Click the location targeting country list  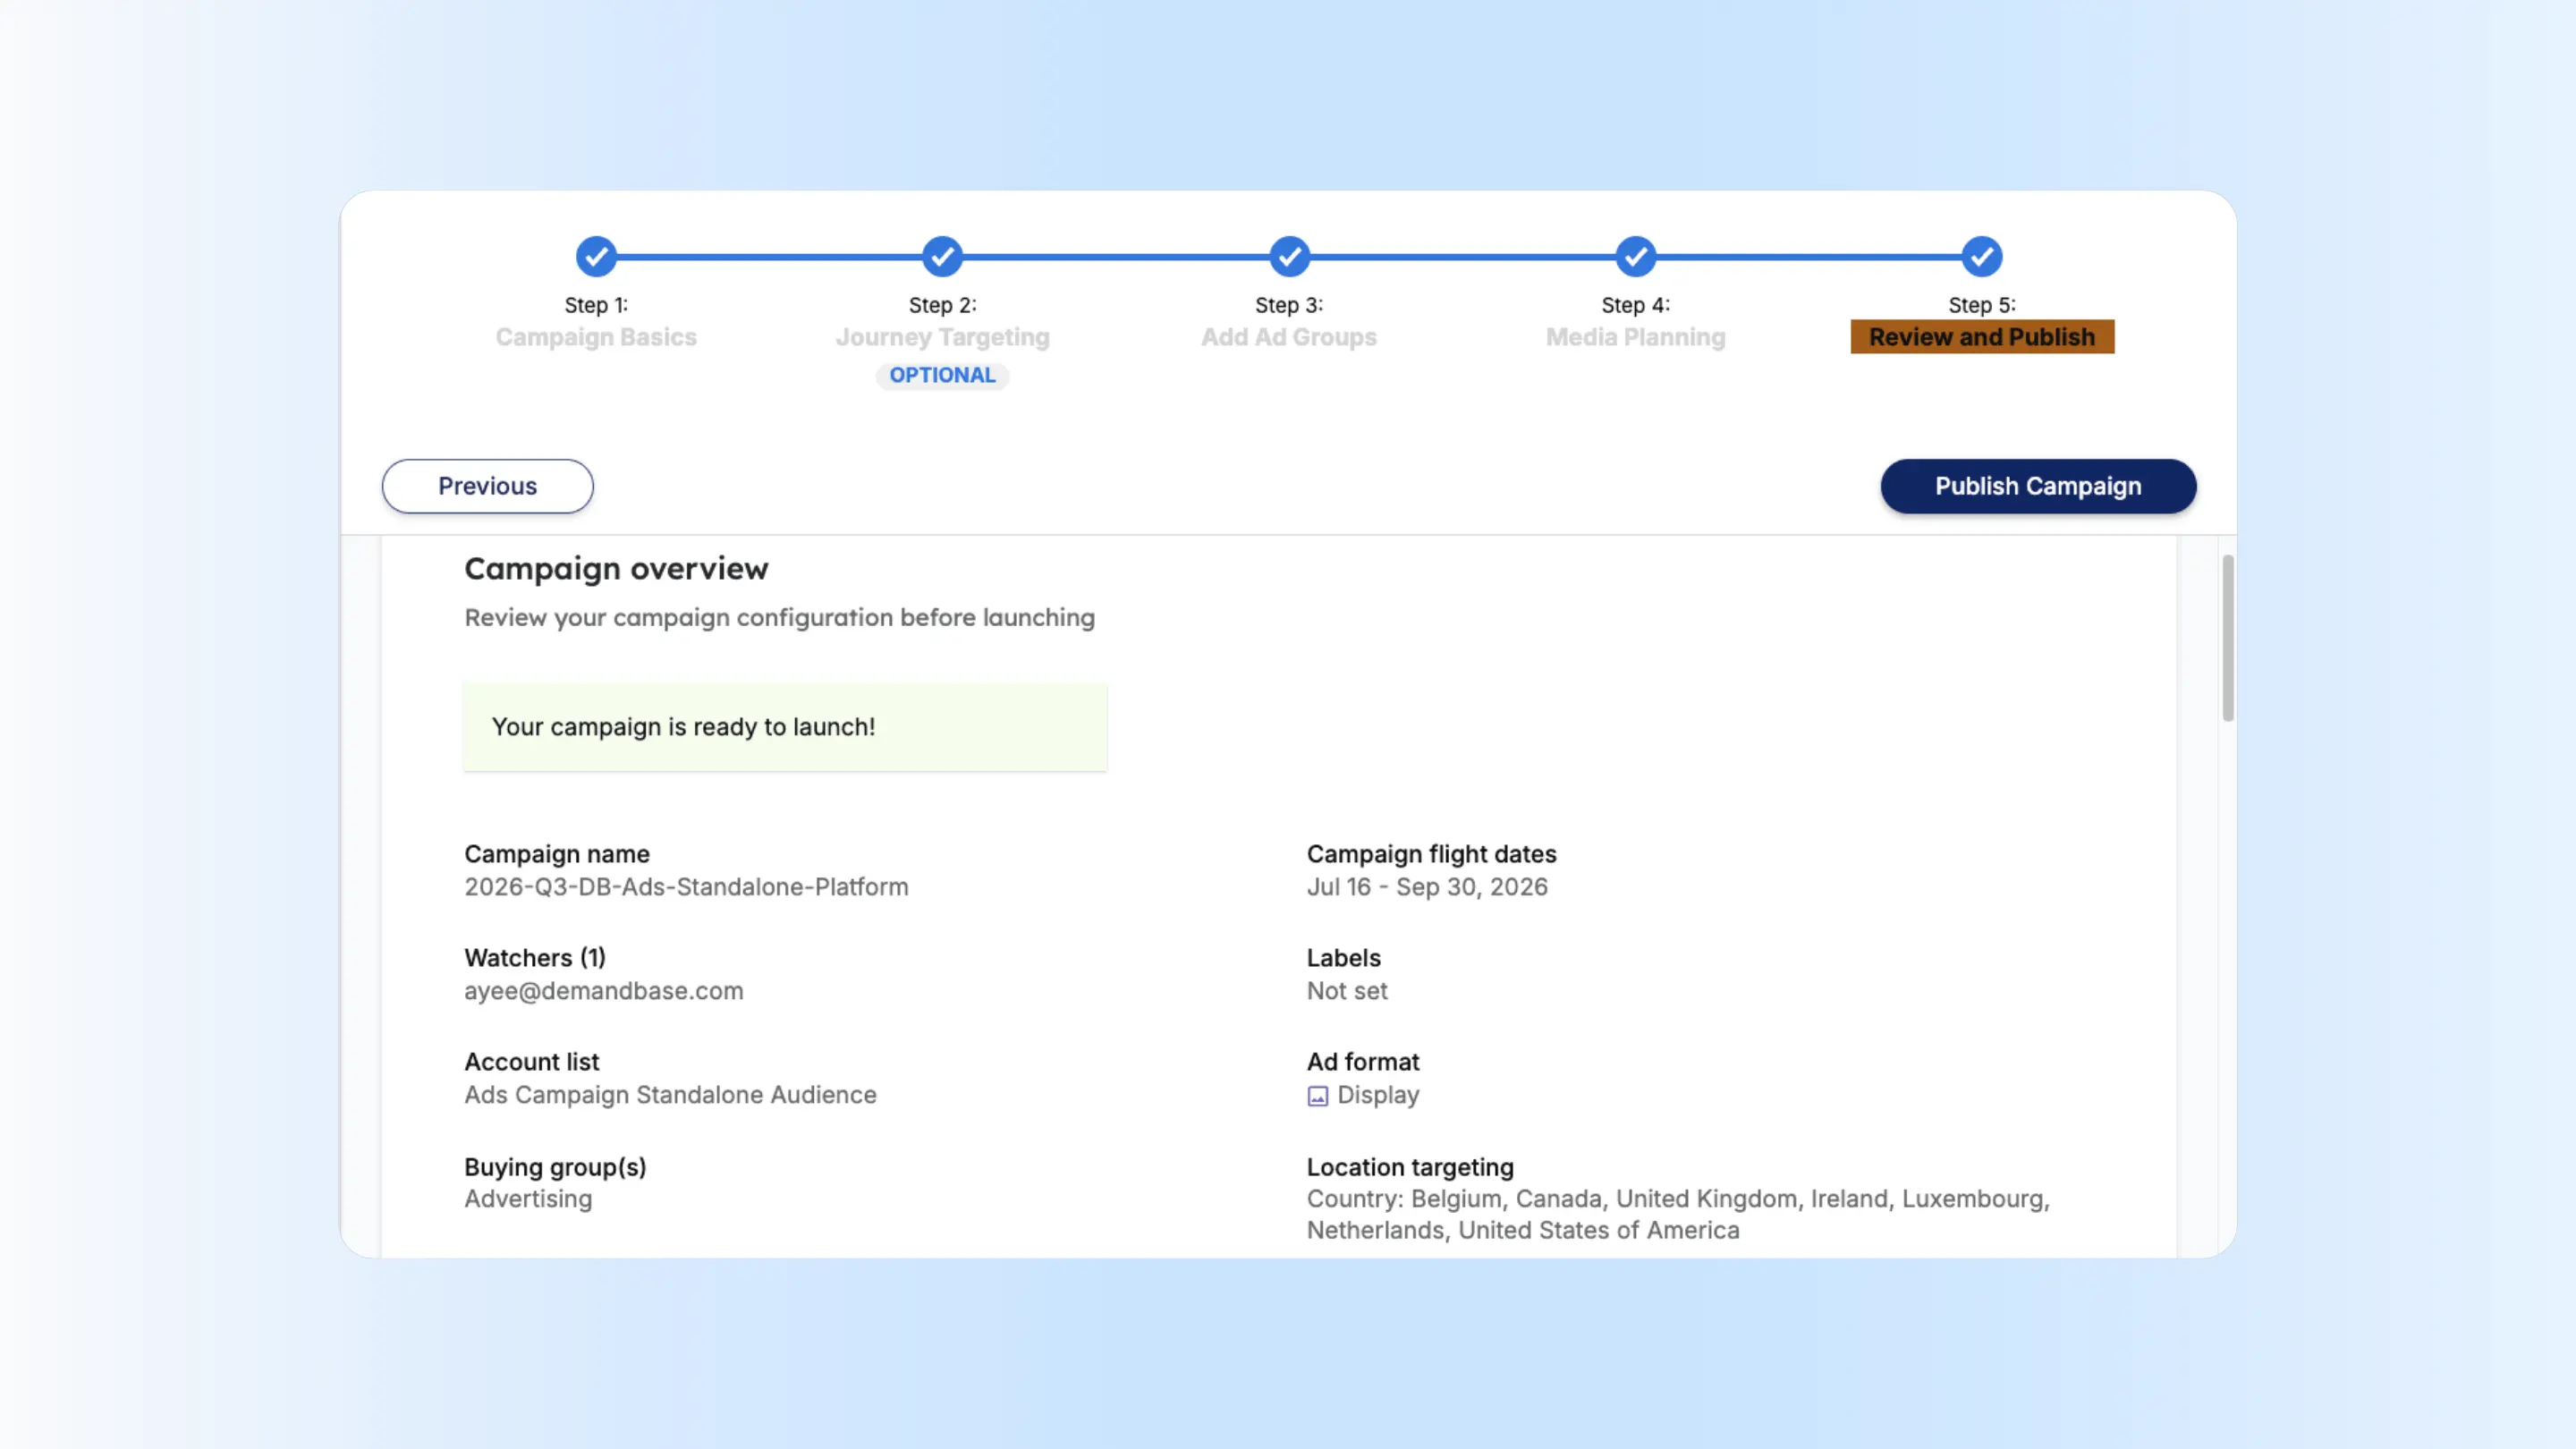[1678, 1214]
